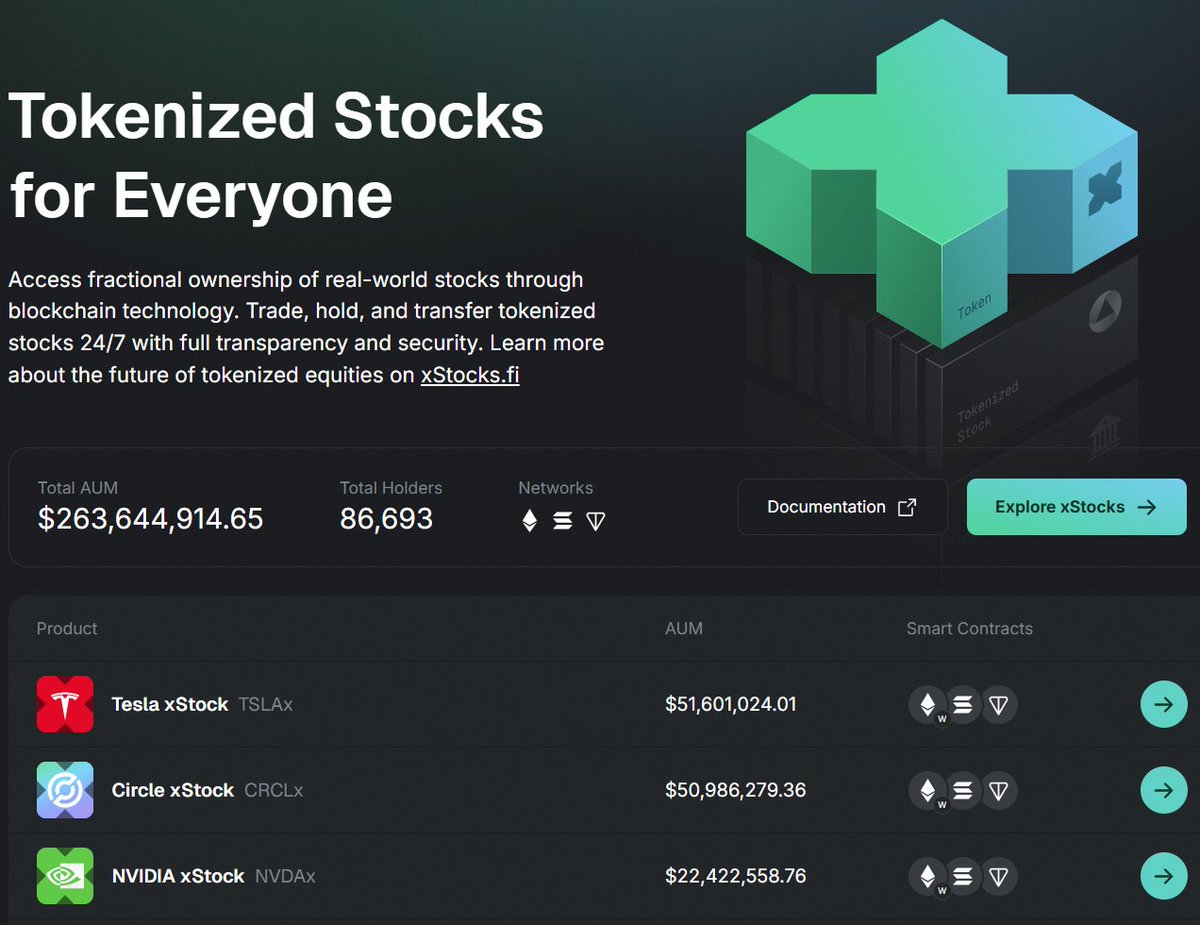Click the Tesla xStock logo

65,704
